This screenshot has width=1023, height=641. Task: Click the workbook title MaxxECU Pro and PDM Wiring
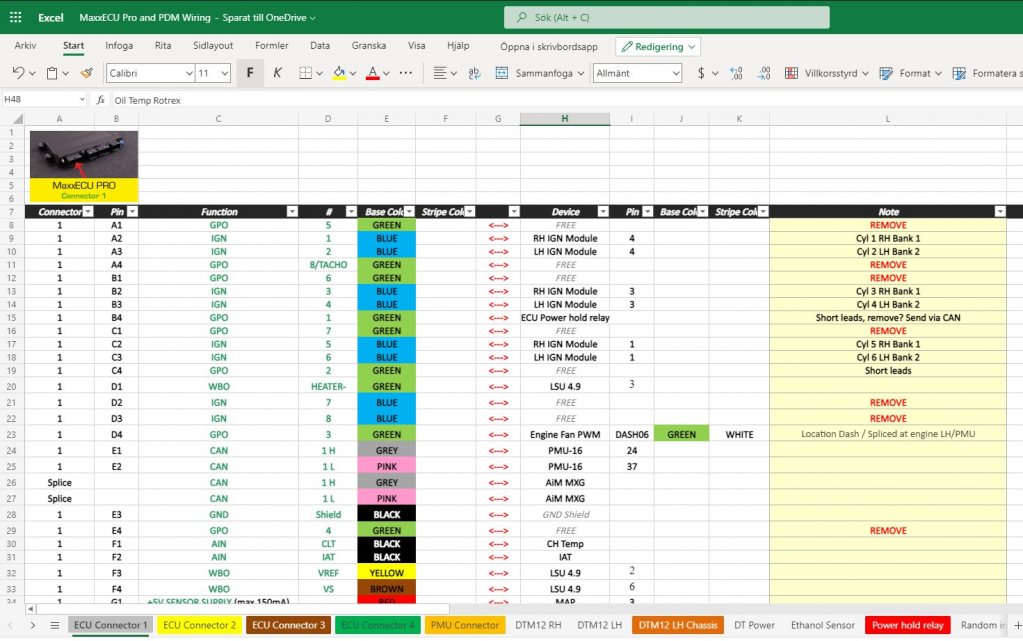pos(145,18)
